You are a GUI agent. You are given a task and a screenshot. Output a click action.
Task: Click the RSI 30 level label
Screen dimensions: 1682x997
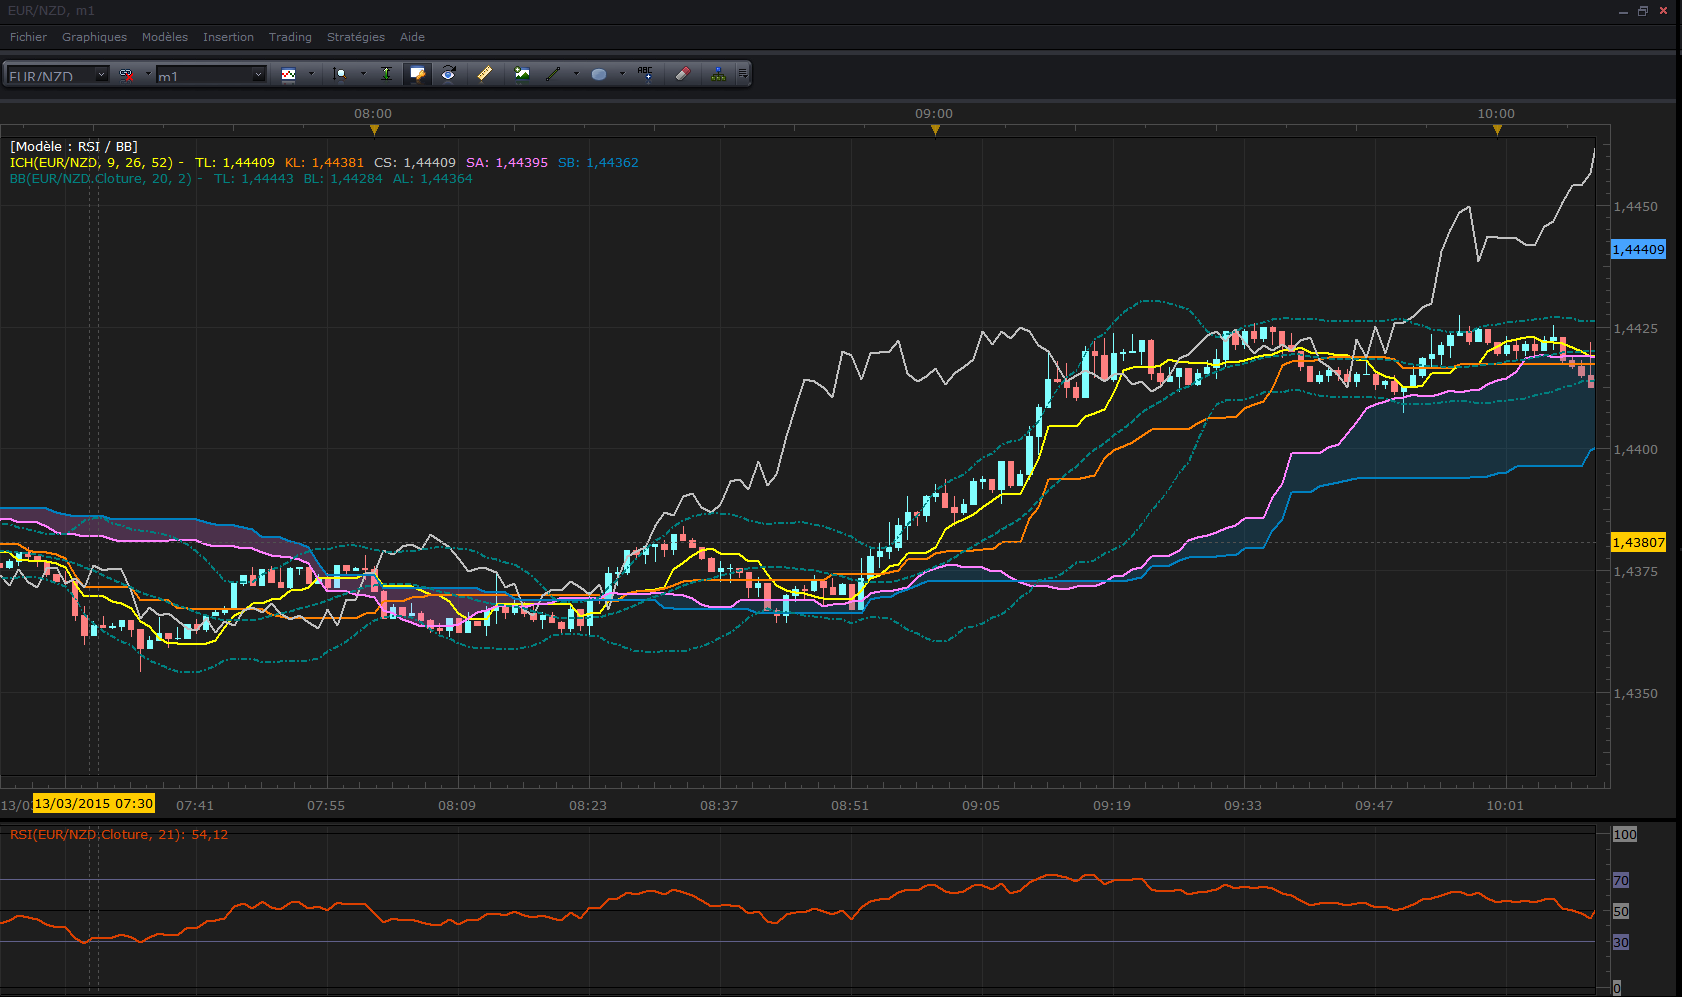pos(1621,942)
